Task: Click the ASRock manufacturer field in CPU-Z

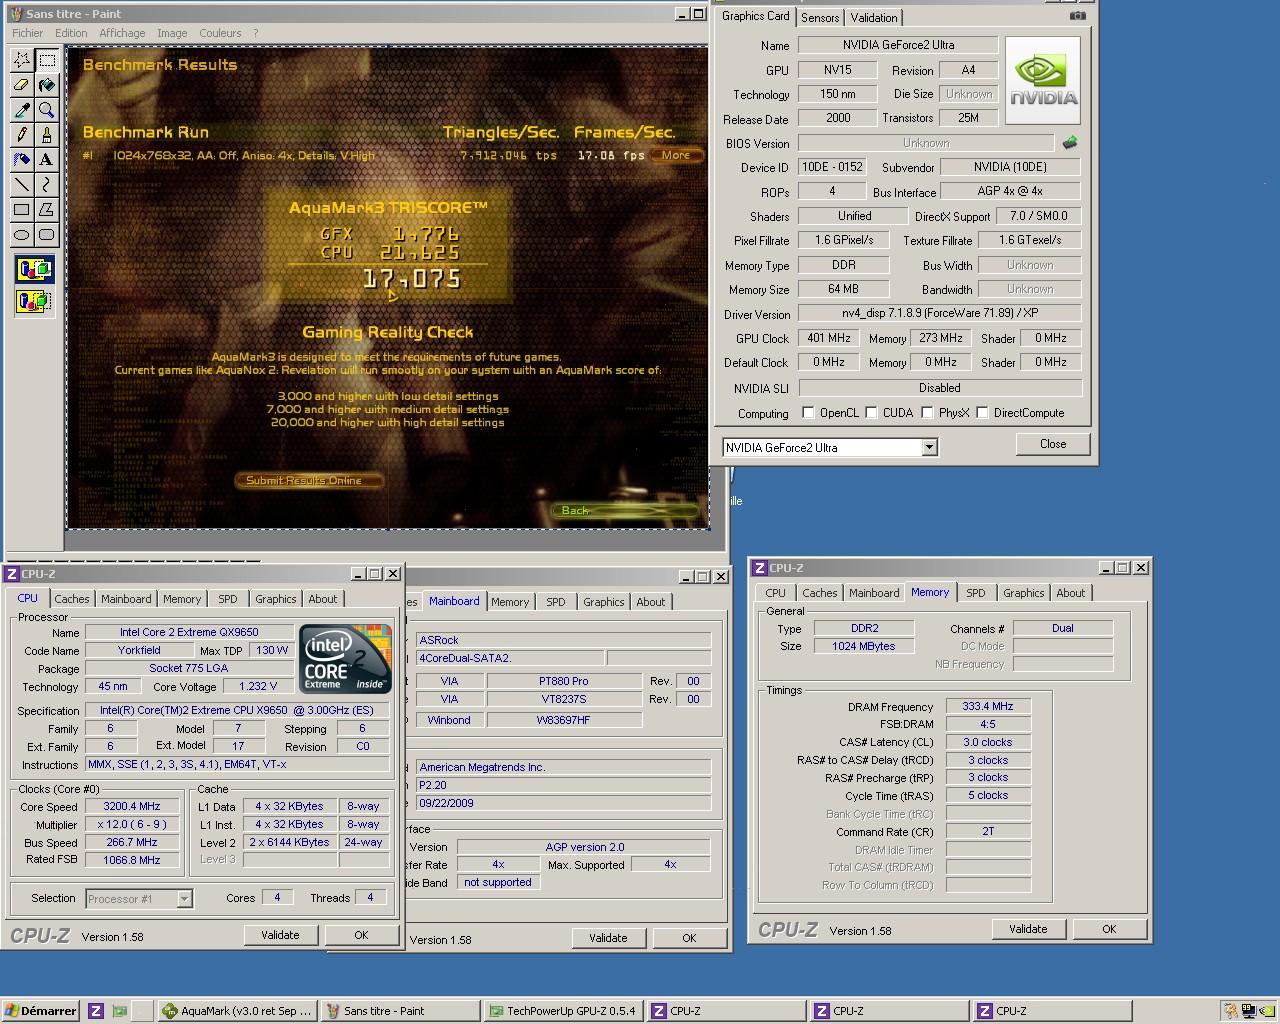Action: [563, 640]
